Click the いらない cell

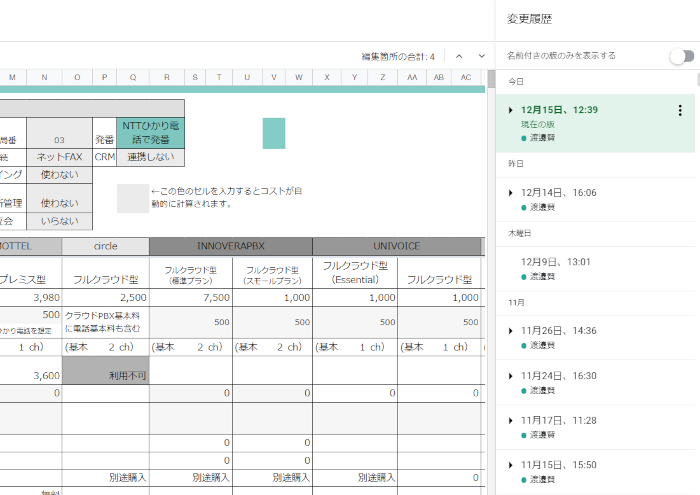pyautogui.click(x=59, y=221)
